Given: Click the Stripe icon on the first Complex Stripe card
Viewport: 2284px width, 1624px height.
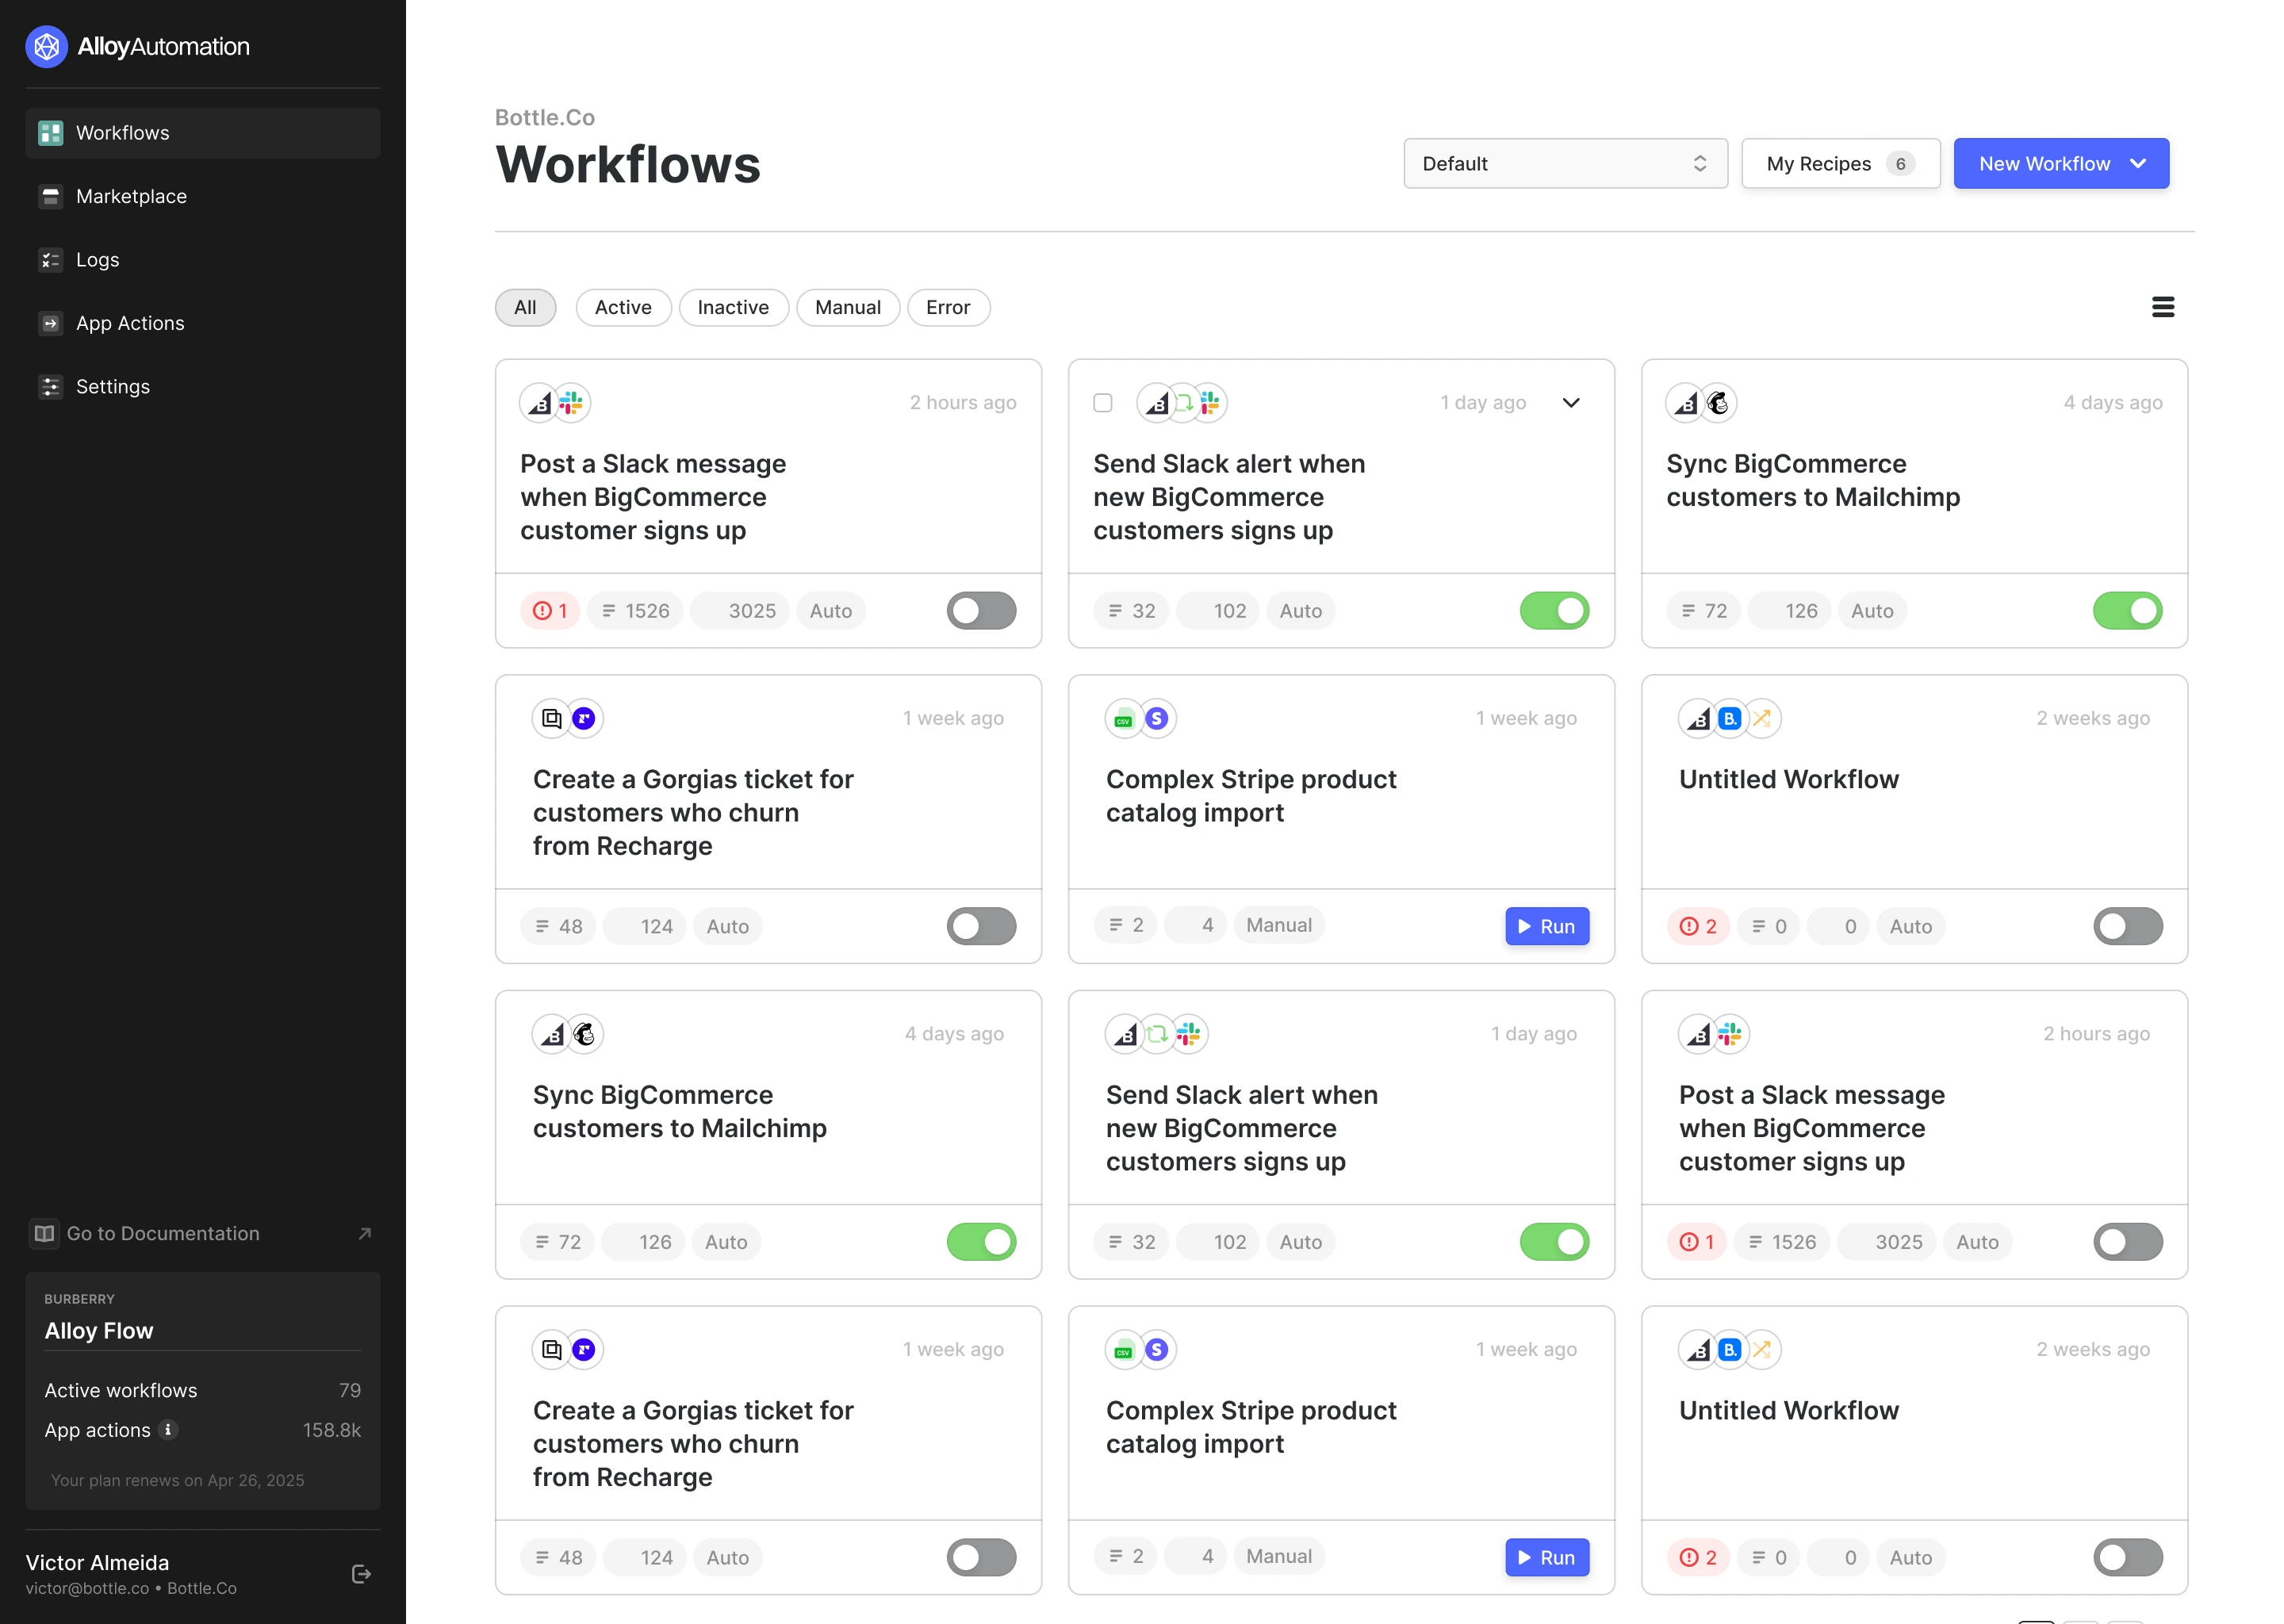Looking at the screenshot, I should (x=1157, y=719).
